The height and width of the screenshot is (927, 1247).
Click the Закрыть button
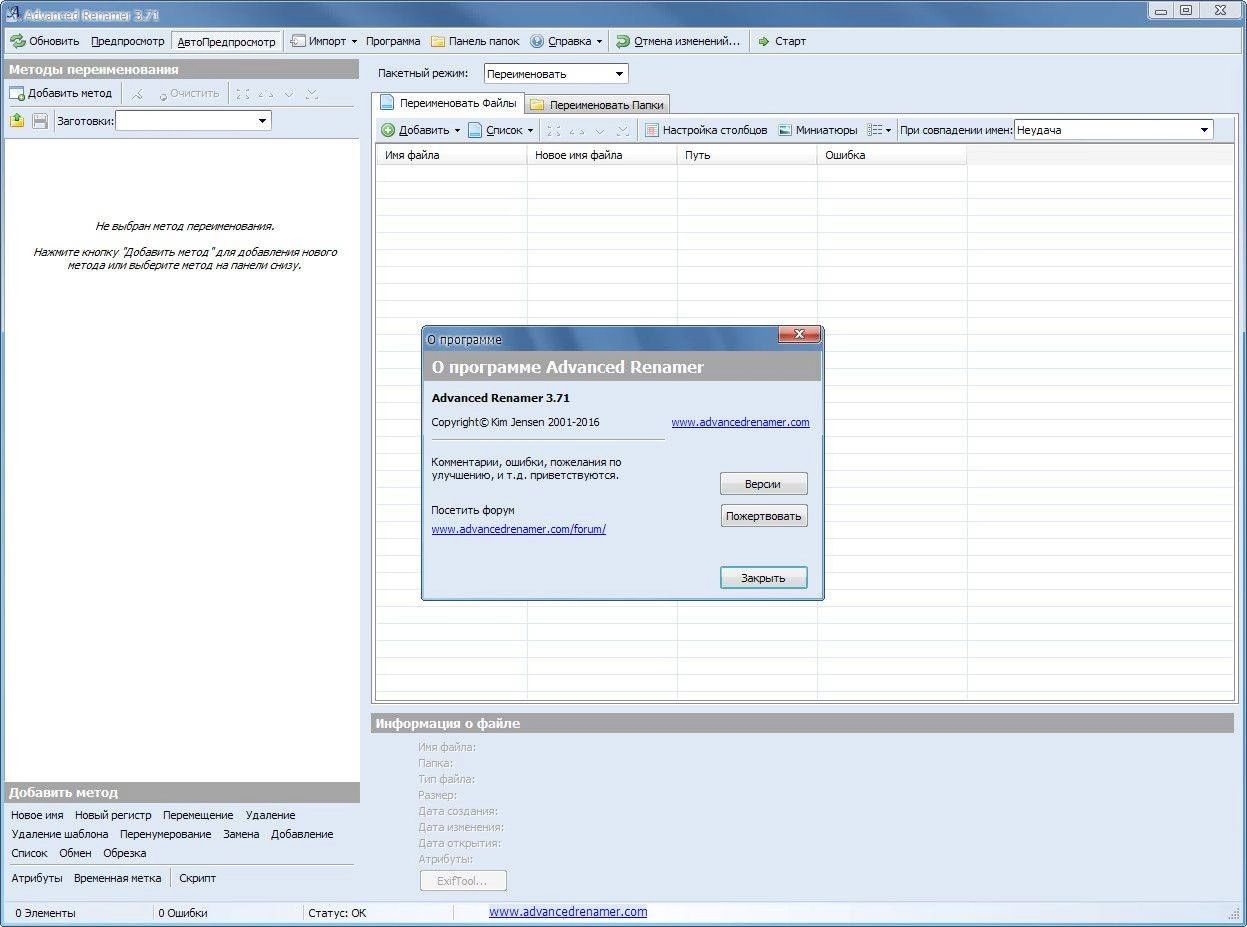click(x=763, y=578)
